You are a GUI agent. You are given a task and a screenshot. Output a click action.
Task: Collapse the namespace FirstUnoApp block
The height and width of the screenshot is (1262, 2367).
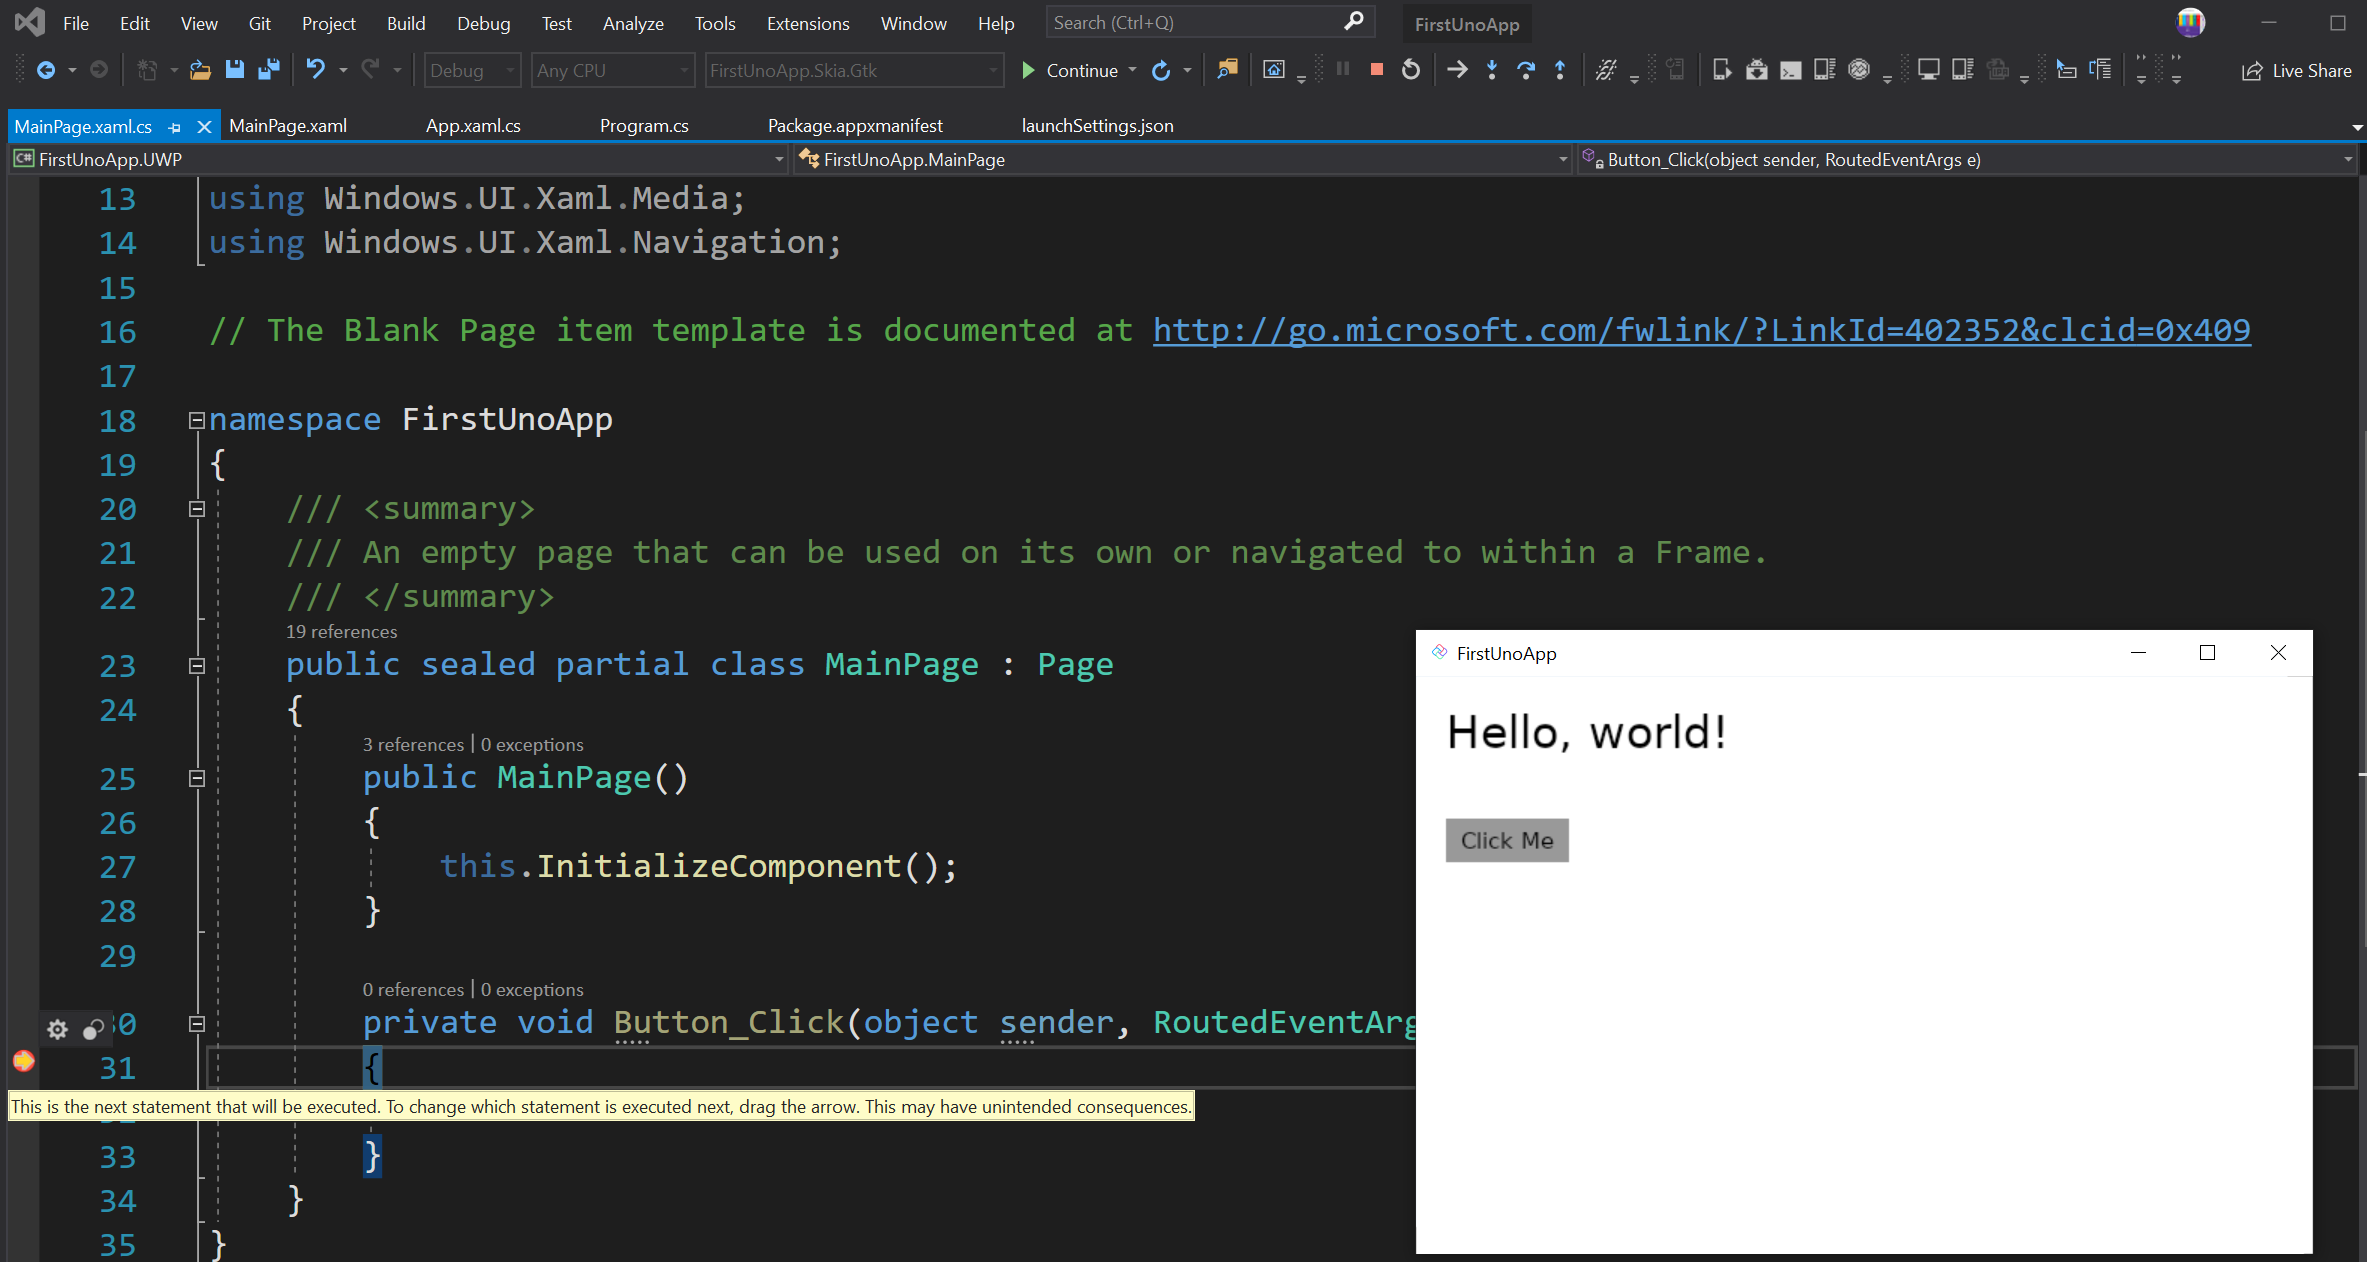coord(197,420)
